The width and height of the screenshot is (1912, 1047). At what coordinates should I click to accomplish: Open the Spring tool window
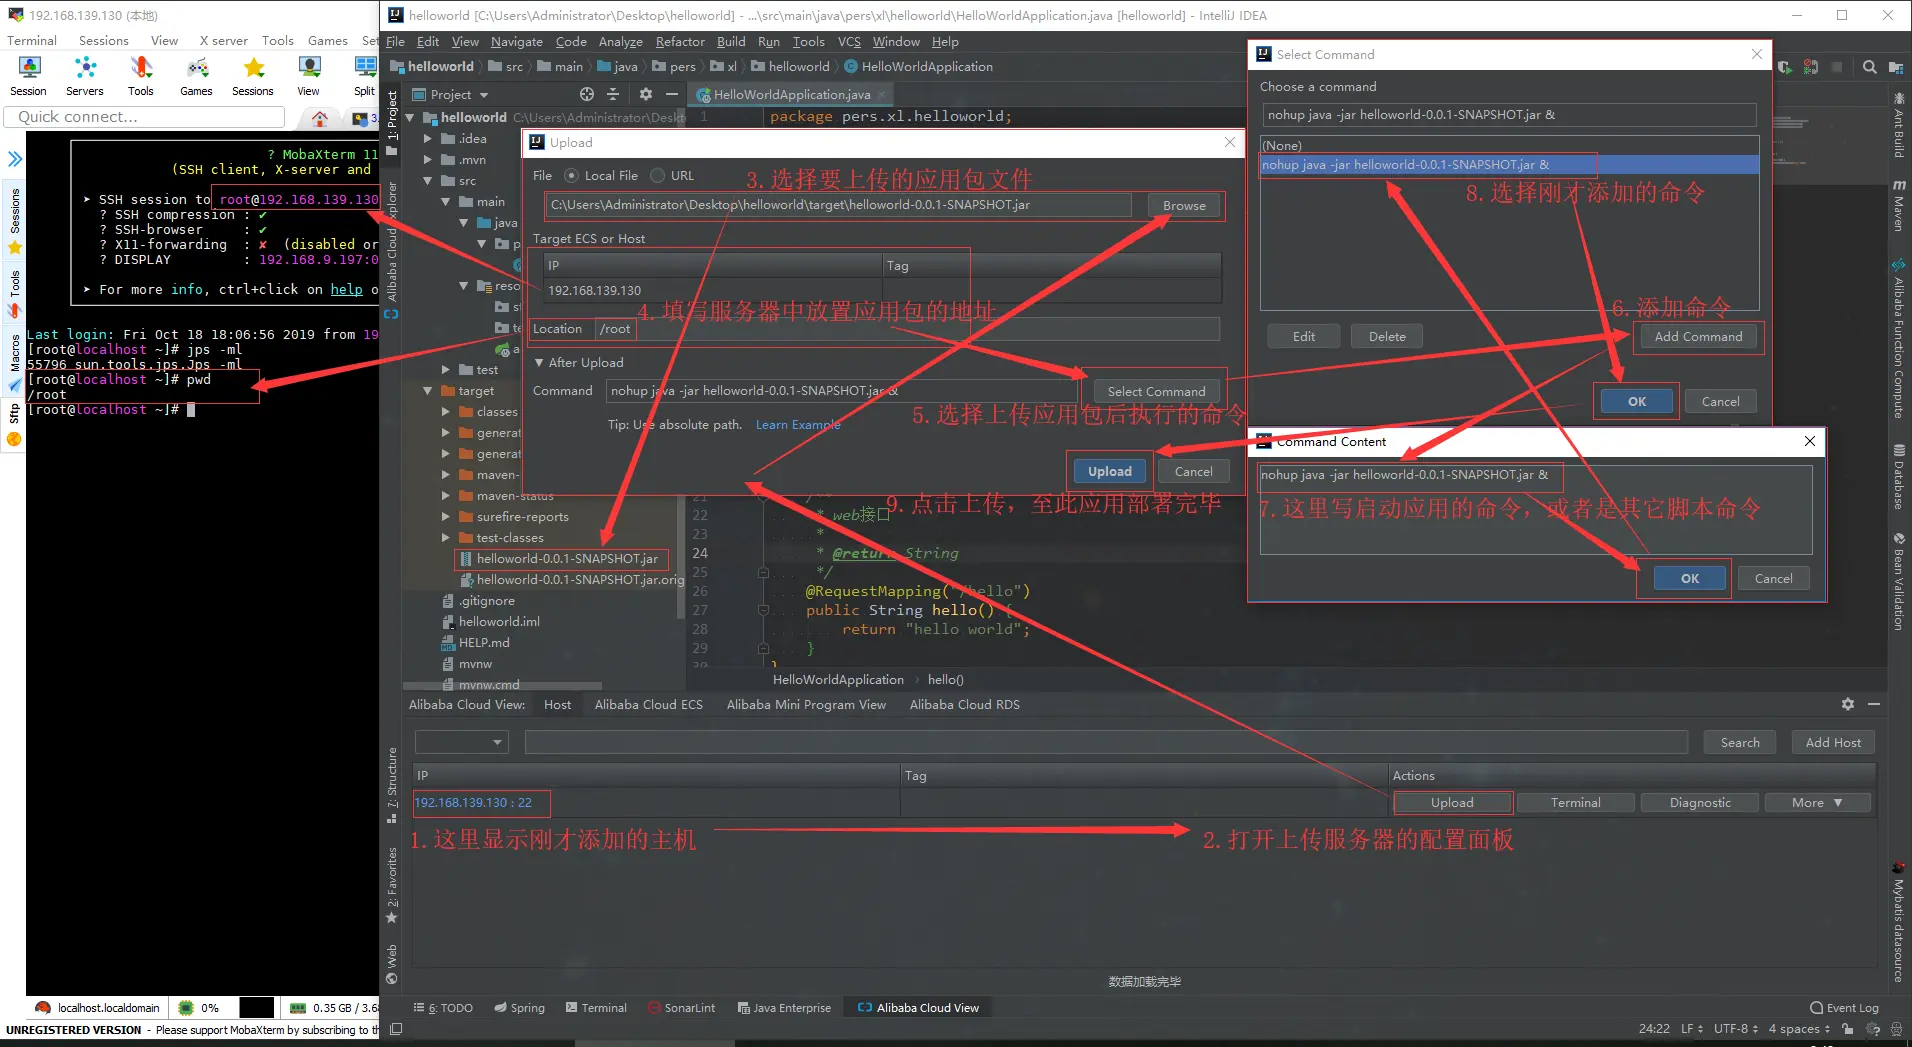tap(519, 1008)
